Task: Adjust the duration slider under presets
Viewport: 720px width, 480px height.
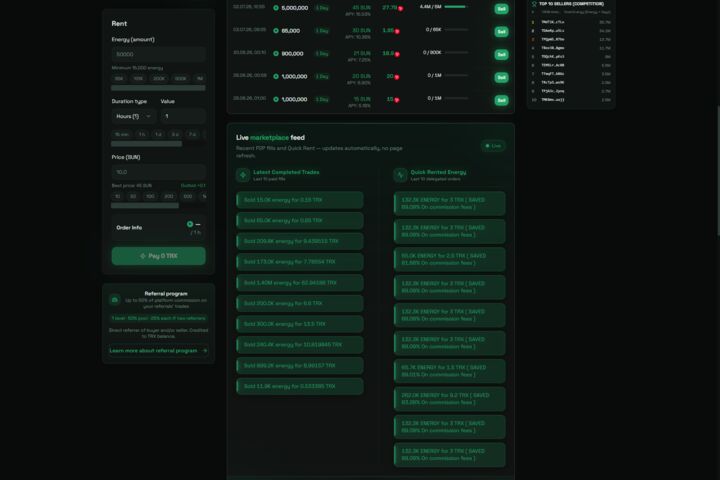Action: click(146, 144)
